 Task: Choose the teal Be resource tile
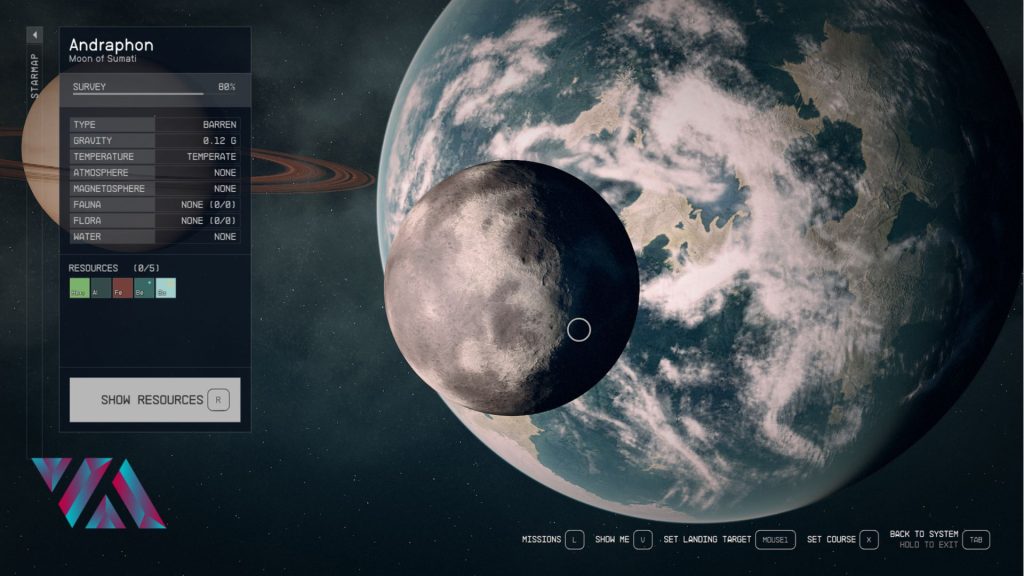pyautogui.click(x=144, y=289)
